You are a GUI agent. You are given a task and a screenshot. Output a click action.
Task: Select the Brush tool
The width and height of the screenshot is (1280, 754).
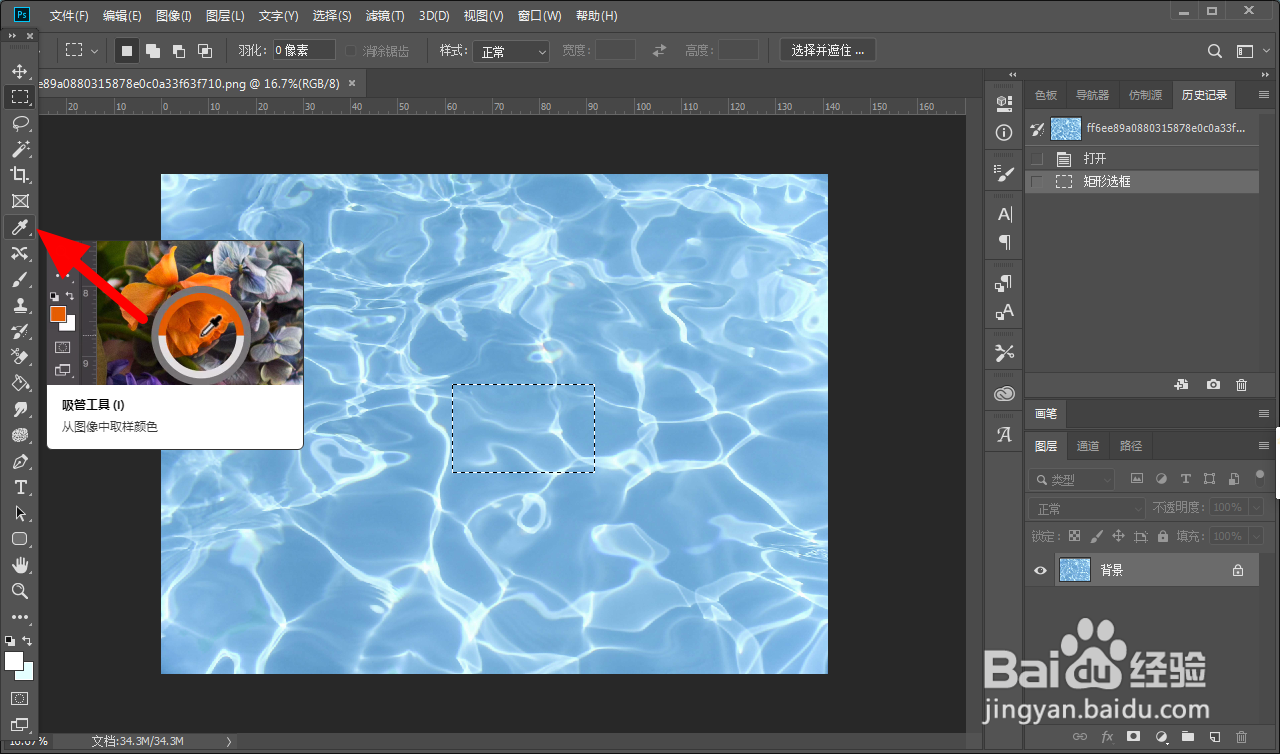[19, 280]
